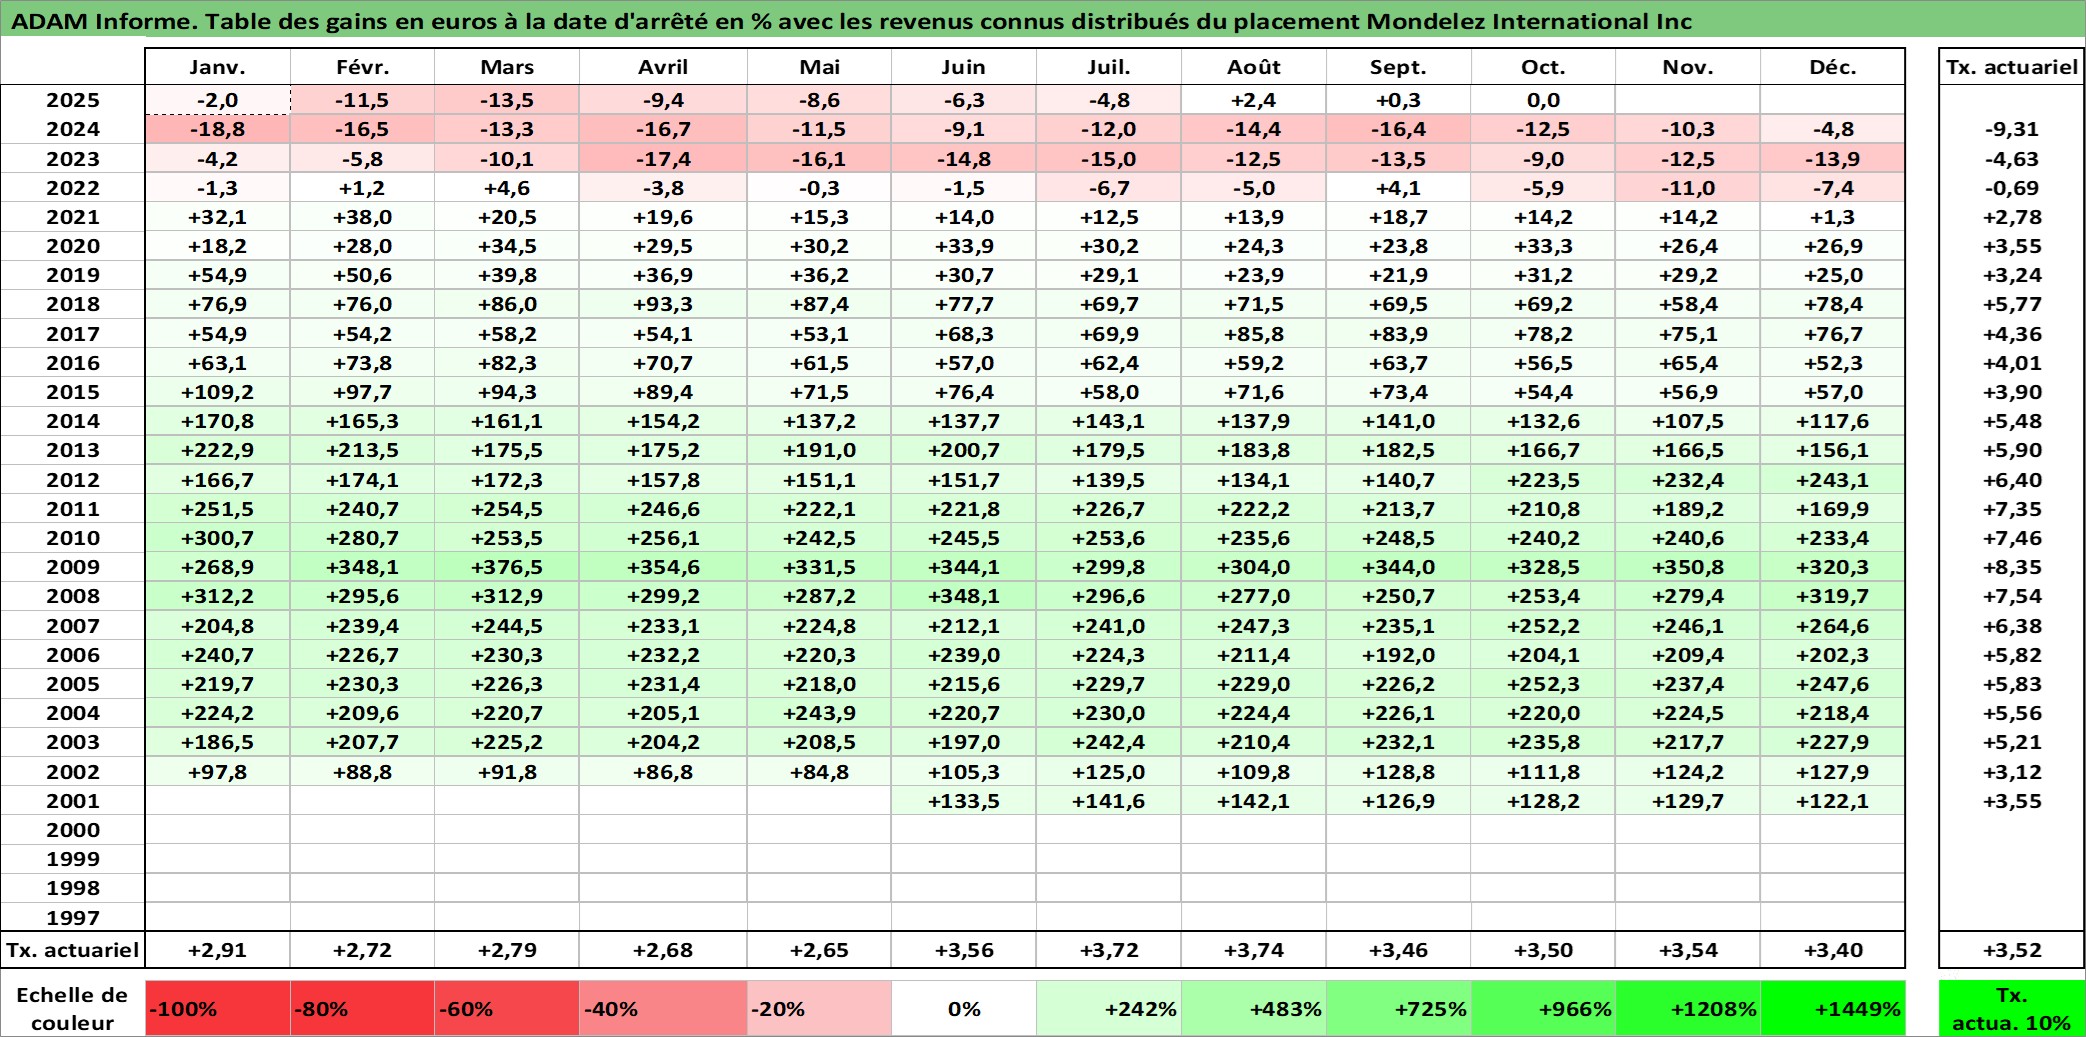Click the ADAM Informe title bar

tap(1043, 21)
